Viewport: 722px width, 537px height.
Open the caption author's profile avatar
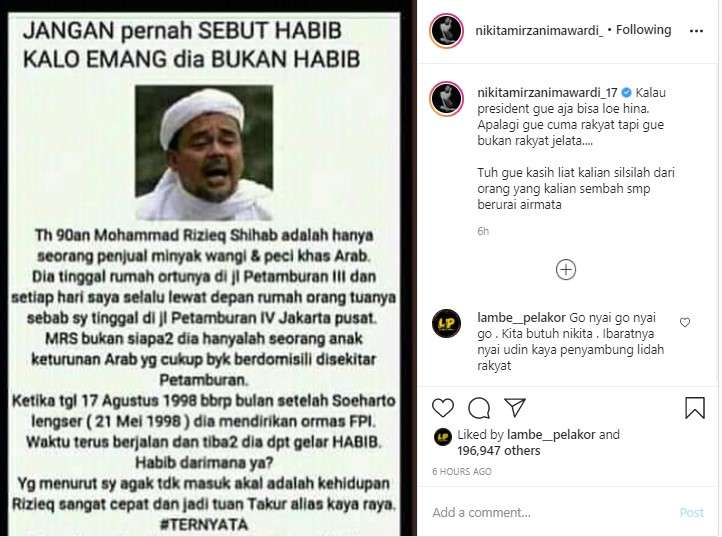coord(446,98)
